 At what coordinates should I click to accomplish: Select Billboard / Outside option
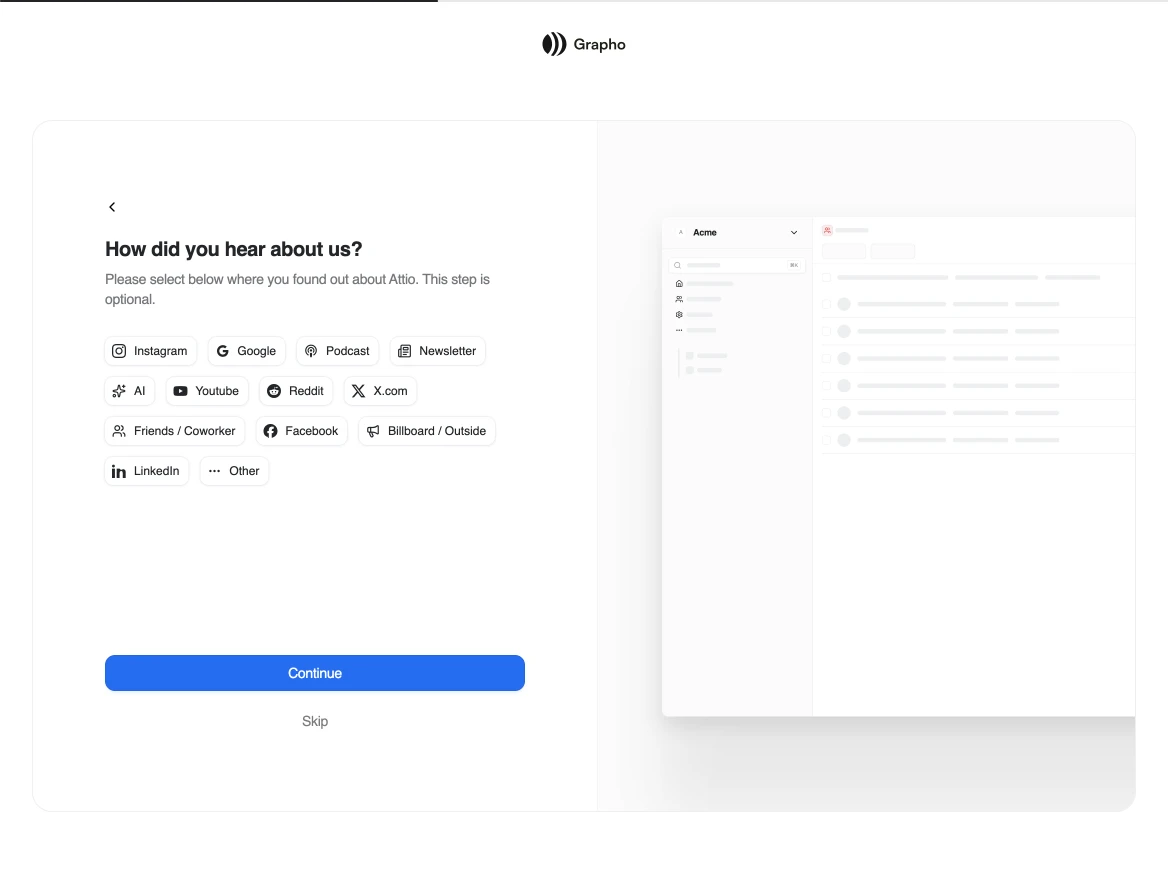tap(426, 431)
